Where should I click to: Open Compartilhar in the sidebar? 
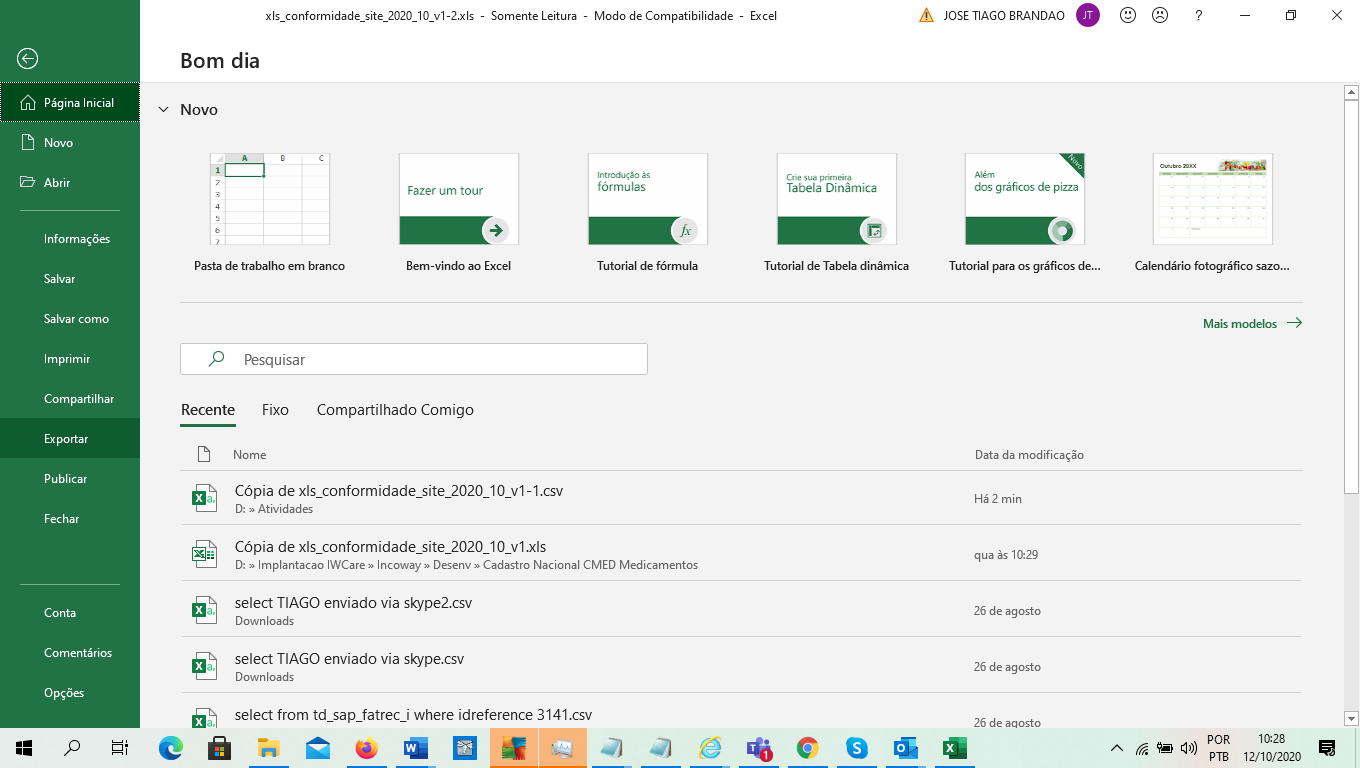point(70,399)
